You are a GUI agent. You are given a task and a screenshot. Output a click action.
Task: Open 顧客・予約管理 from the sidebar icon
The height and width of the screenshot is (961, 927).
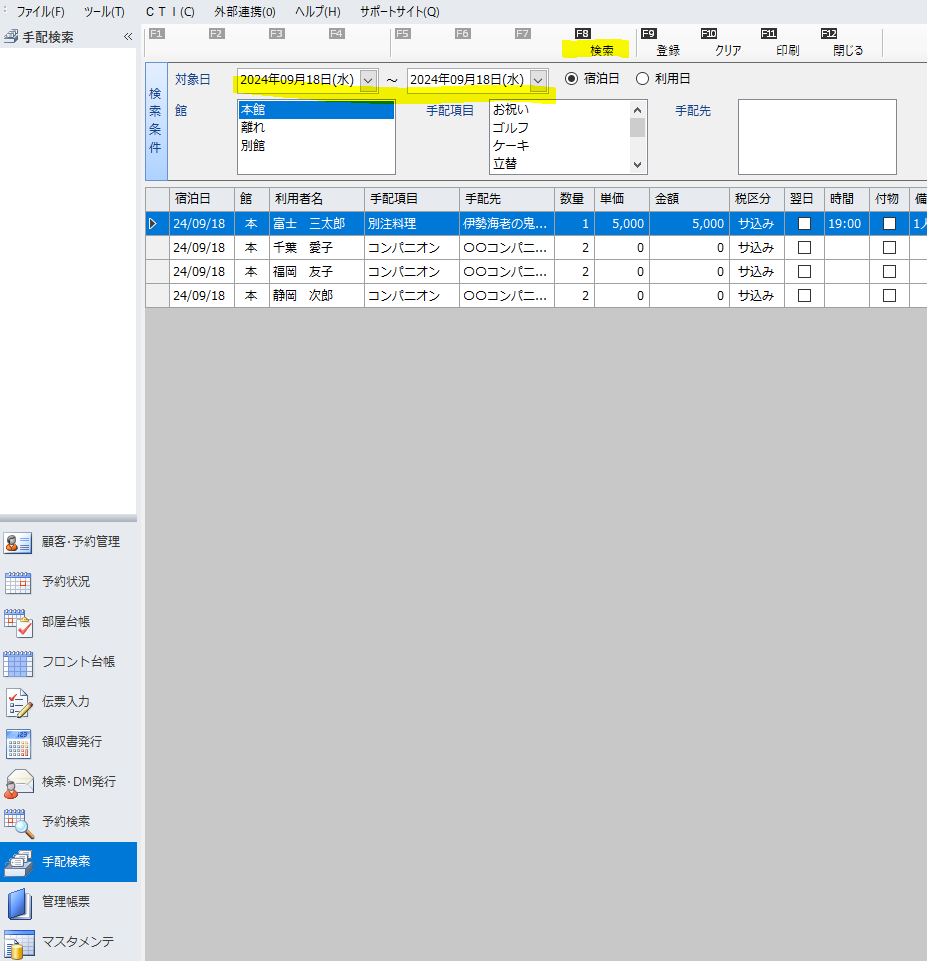(x=18, y=542)
